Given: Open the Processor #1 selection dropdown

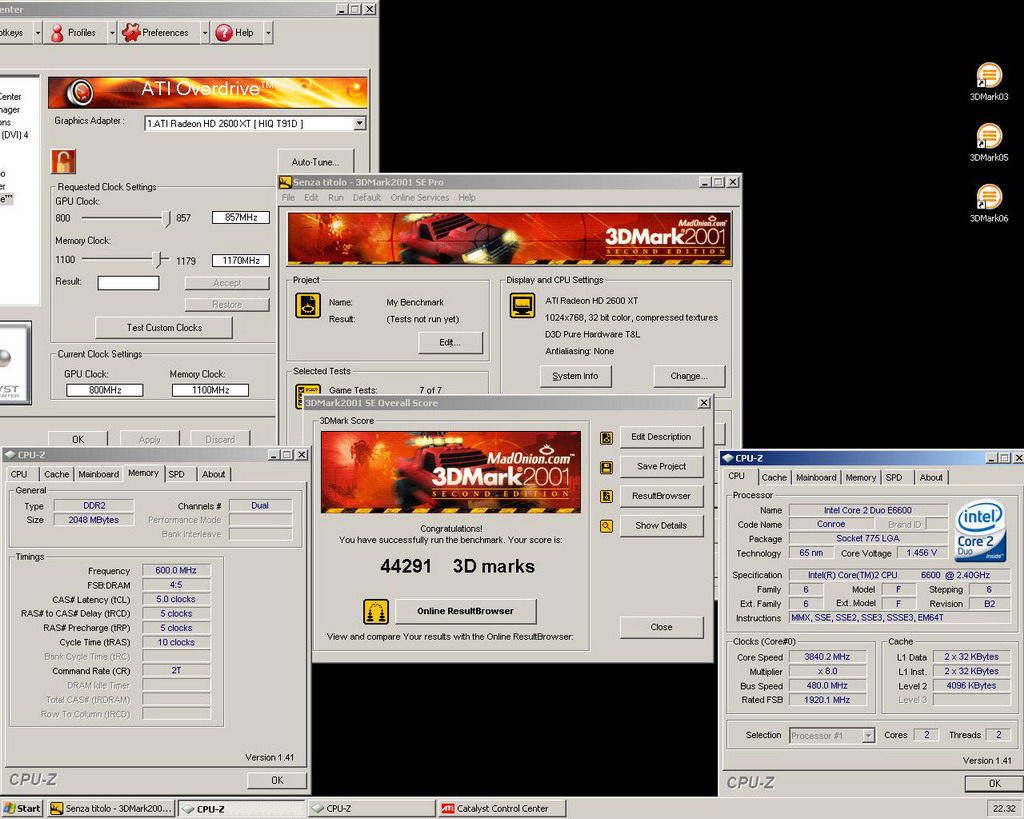Looking at the screenshot, I should click(x=868, y=735).
